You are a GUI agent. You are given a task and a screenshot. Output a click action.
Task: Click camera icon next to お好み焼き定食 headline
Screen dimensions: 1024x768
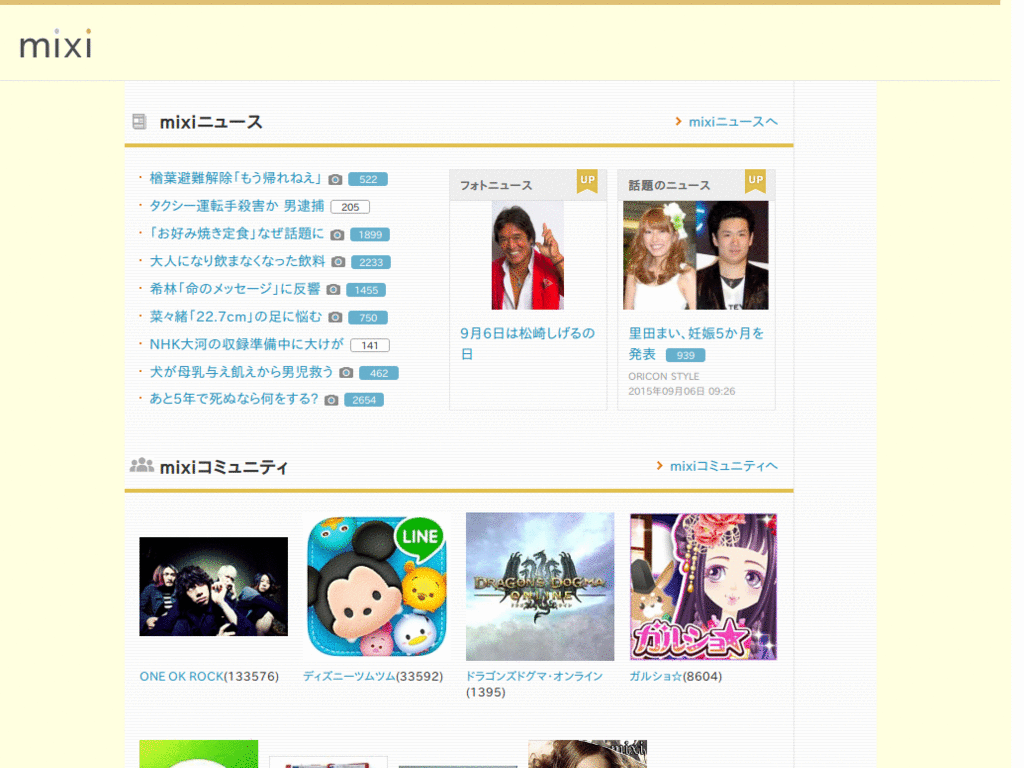pyautogui.click(x=337, y=234)
